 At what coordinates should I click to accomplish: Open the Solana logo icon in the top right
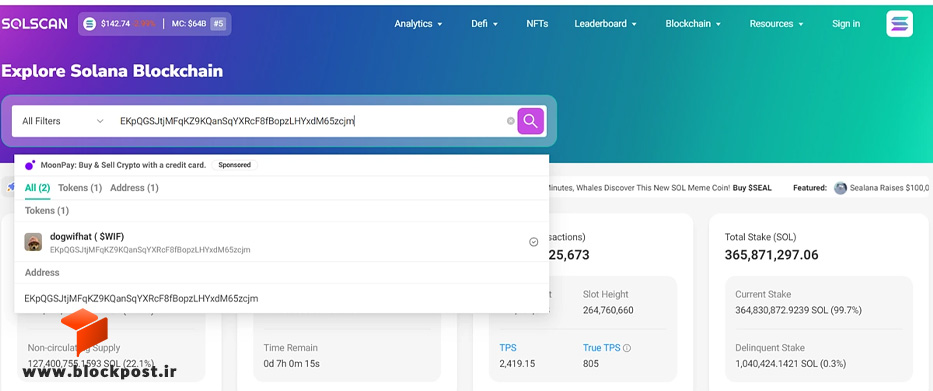point(899,24)
